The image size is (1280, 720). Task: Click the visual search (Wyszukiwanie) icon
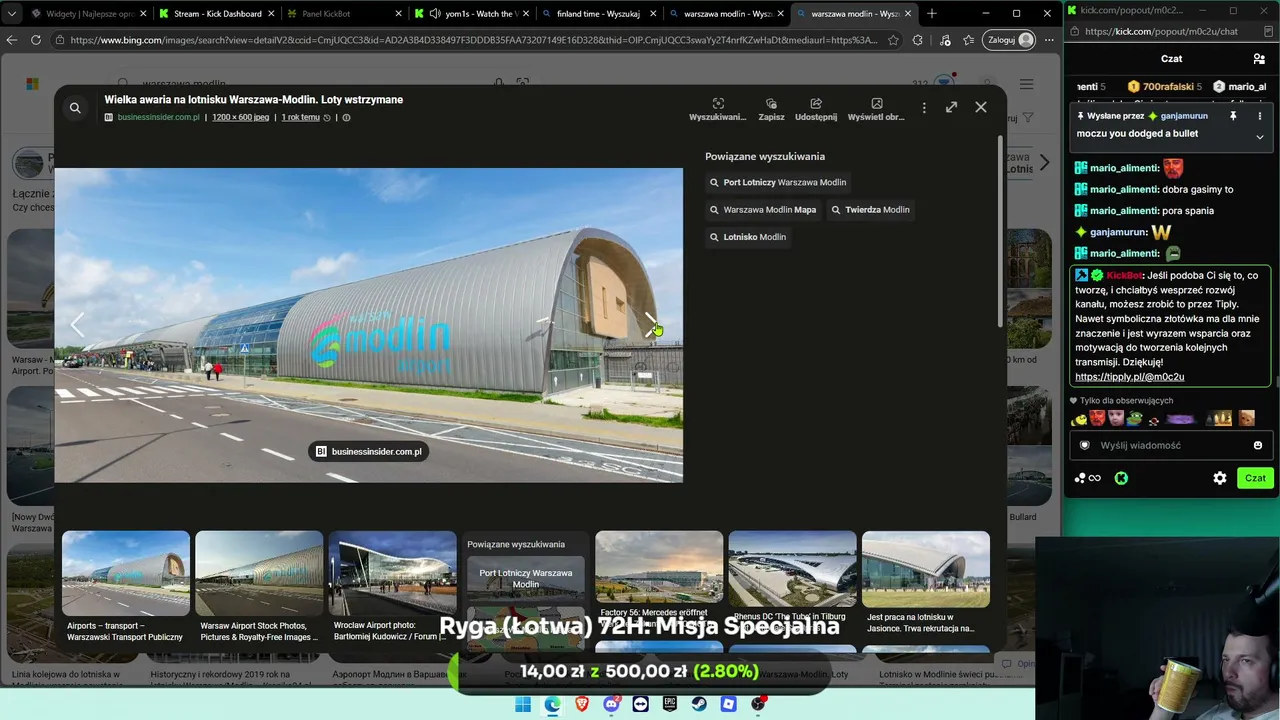pyautogui.click(x=717, y=109)
